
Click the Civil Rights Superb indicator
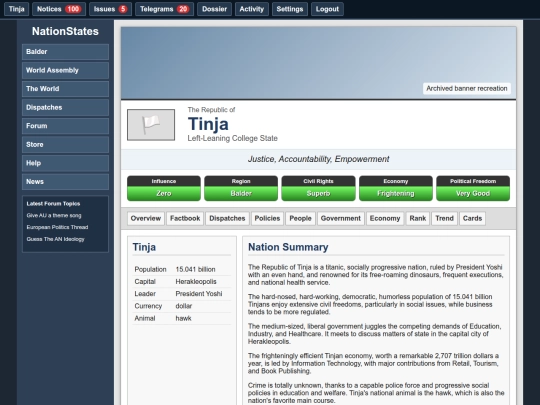click(318, 188)
